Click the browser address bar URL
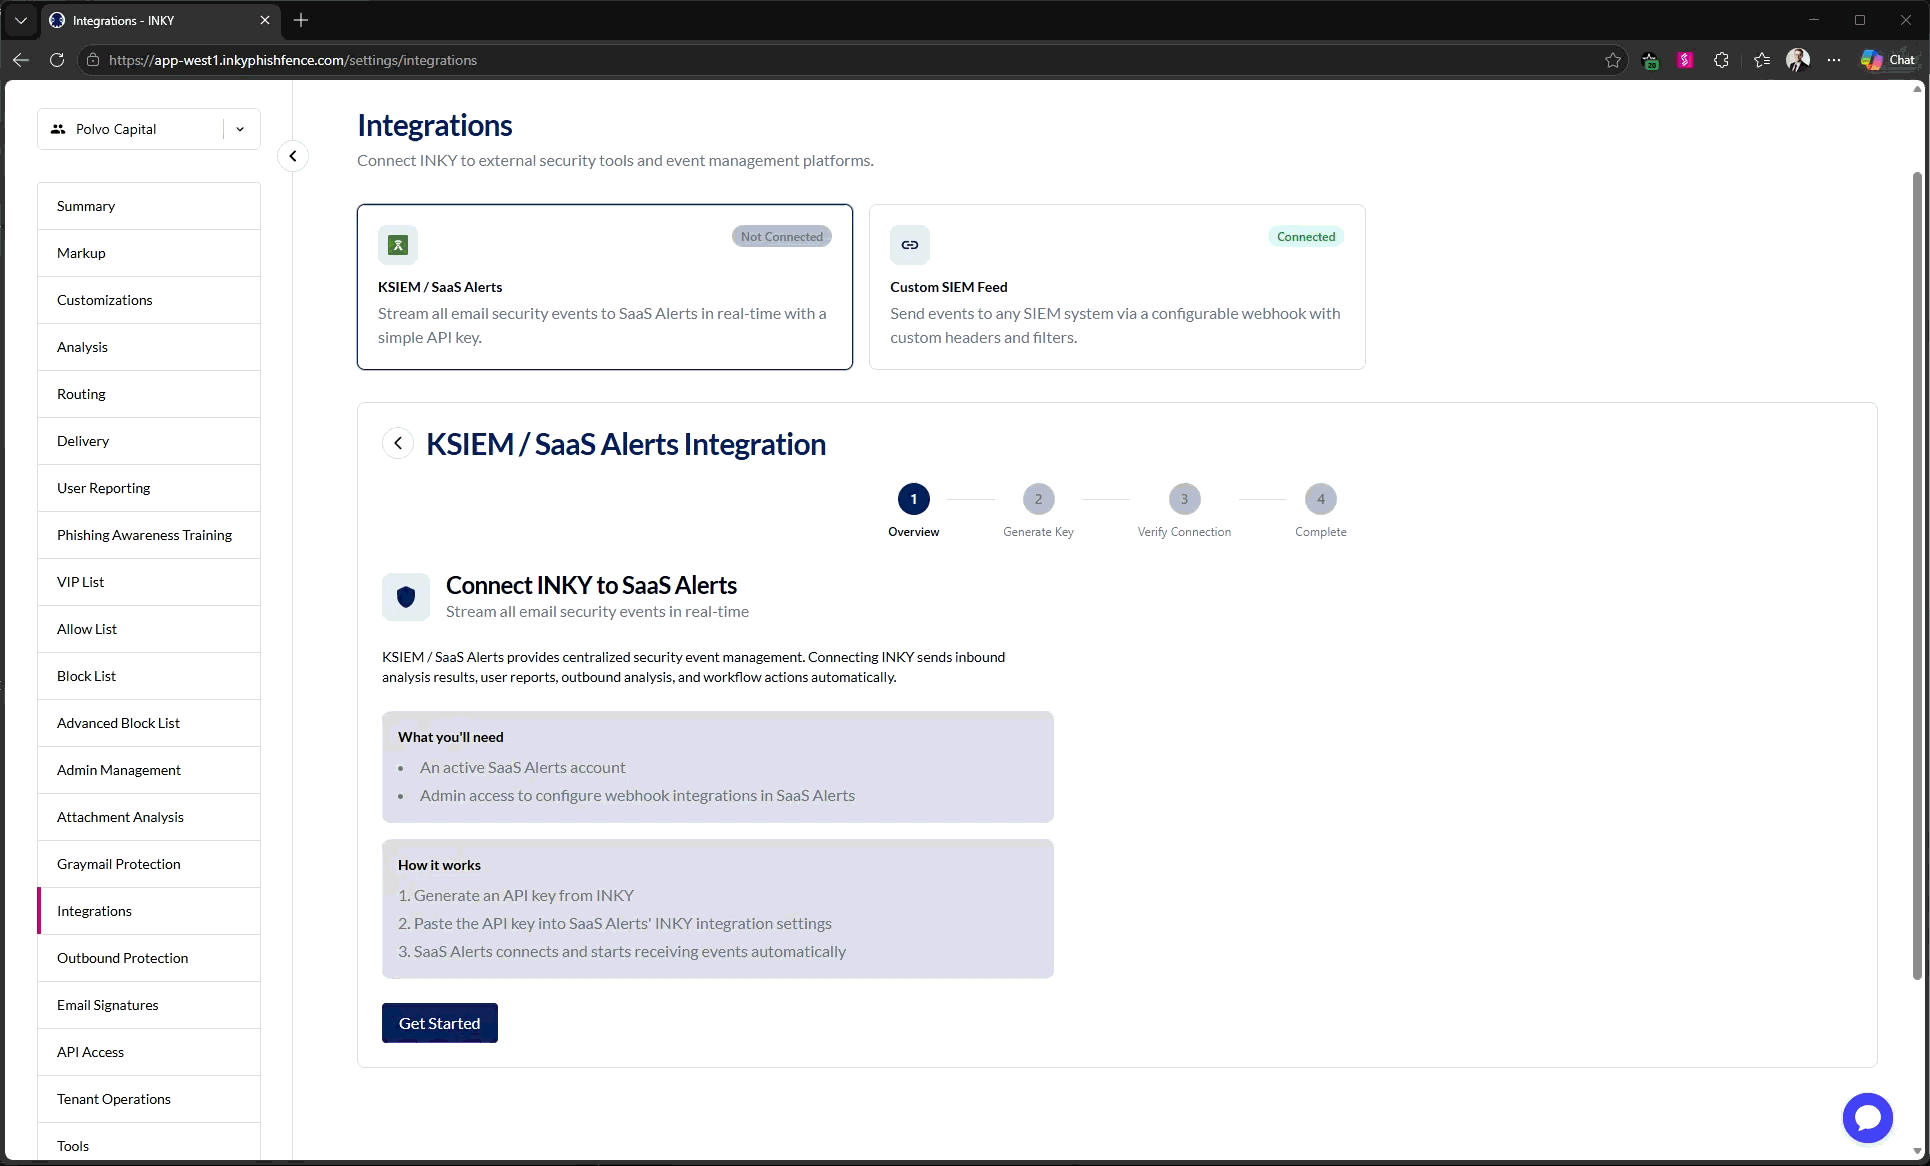The height and width of the screenshot is (1166, 1930). pos(293,60)
